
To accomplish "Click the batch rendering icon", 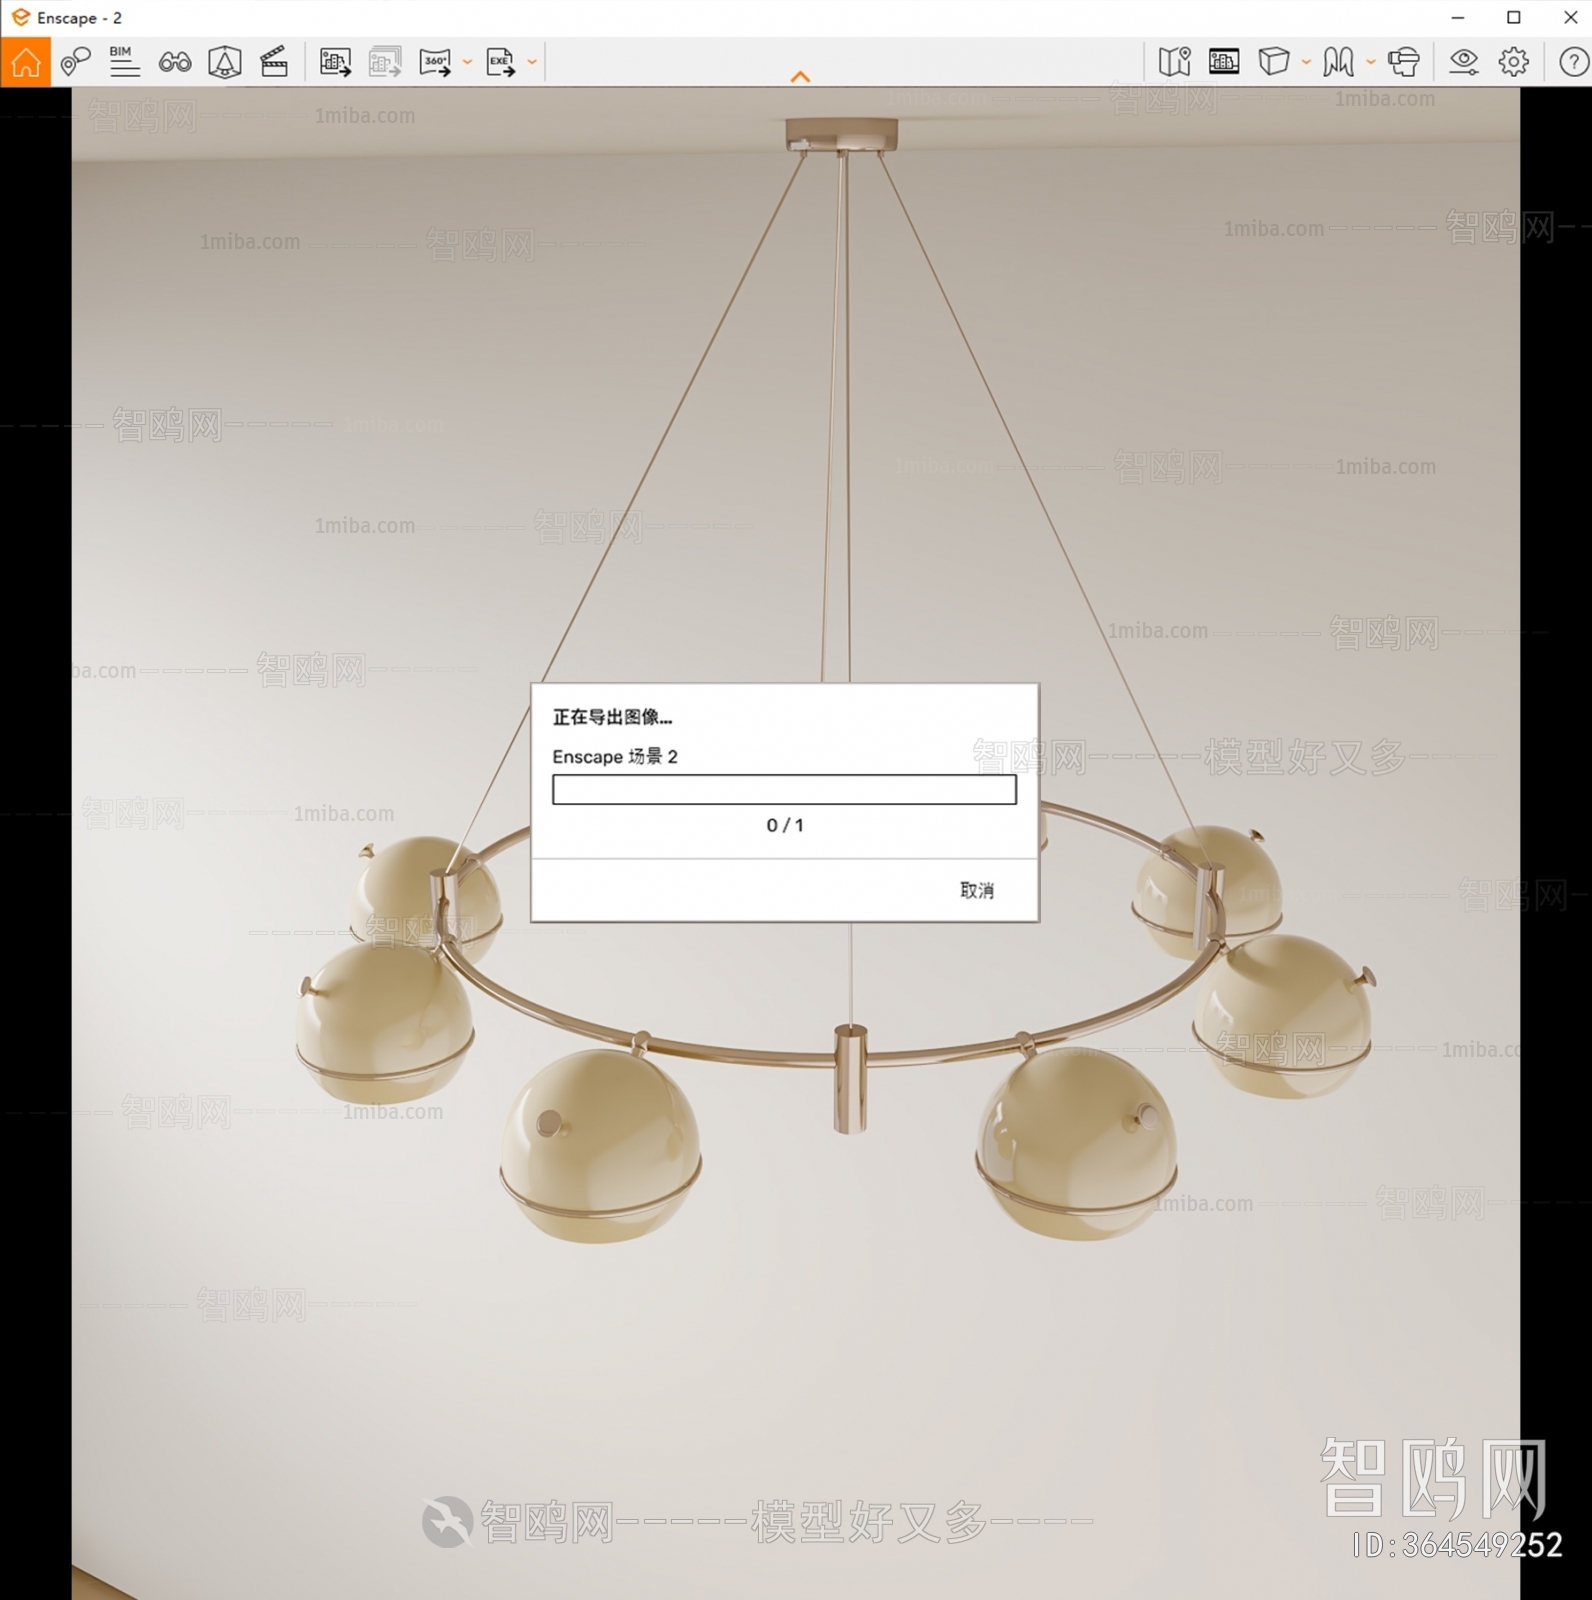I will pyautogui.click(x=385, y=62).
